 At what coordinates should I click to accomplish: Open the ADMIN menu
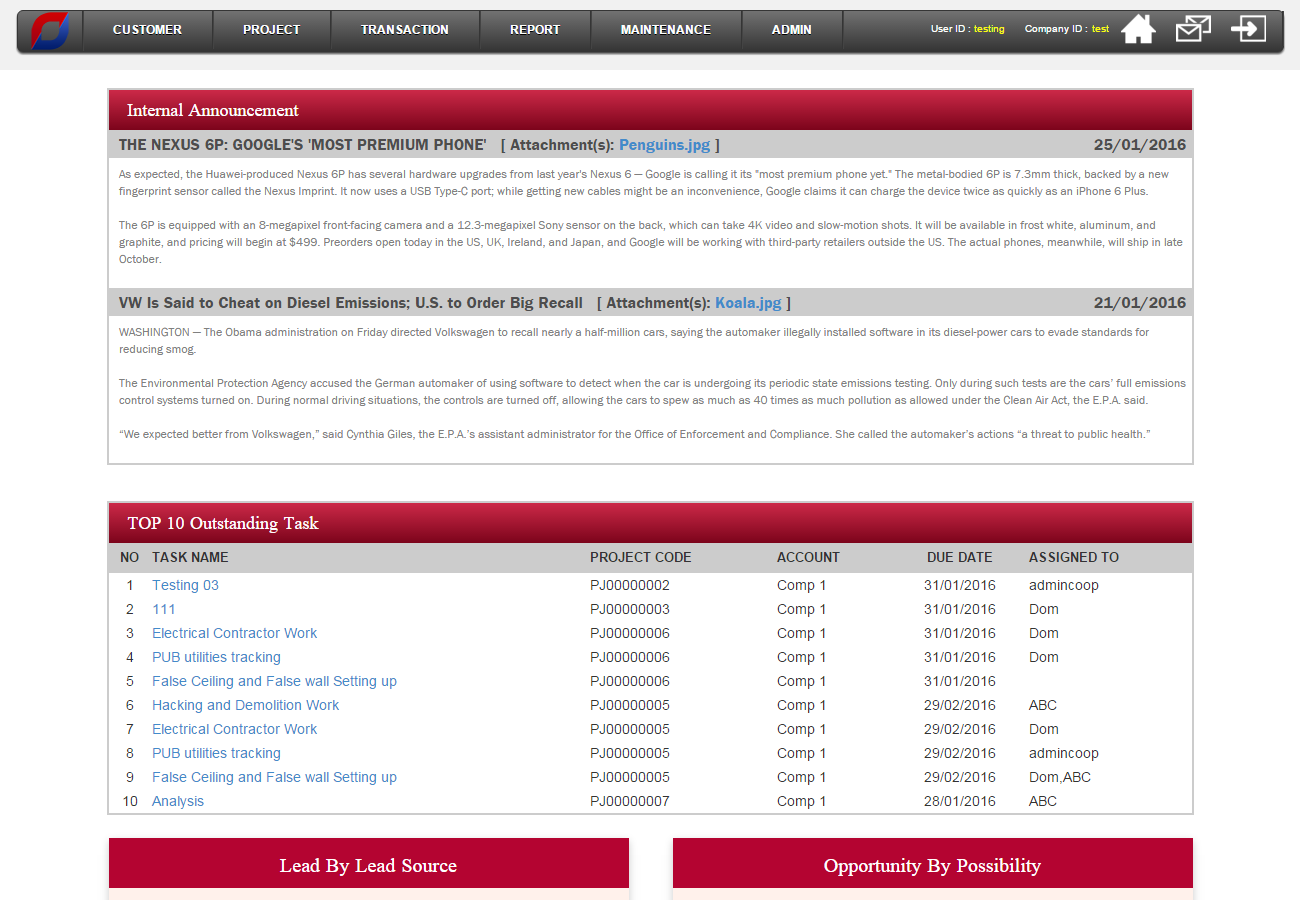click(791, 30)
